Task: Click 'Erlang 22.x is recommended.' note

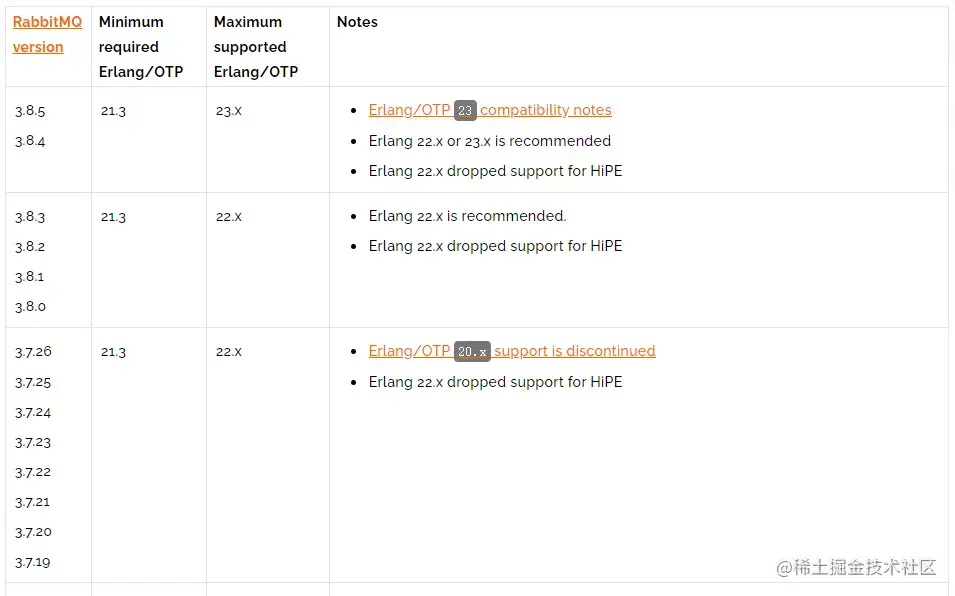Action: pyautogui.click(x=467, y=216)
